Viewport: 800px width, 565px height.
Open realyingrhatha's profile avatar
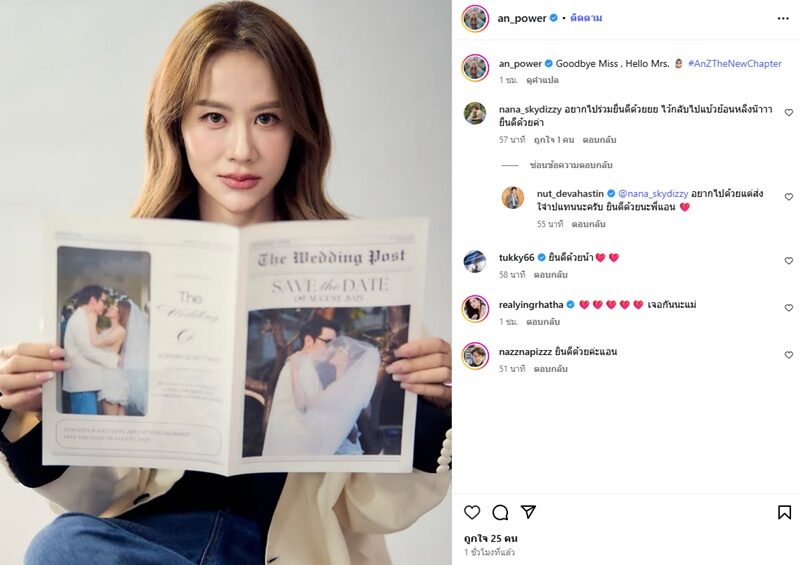[x=475, y=308]
